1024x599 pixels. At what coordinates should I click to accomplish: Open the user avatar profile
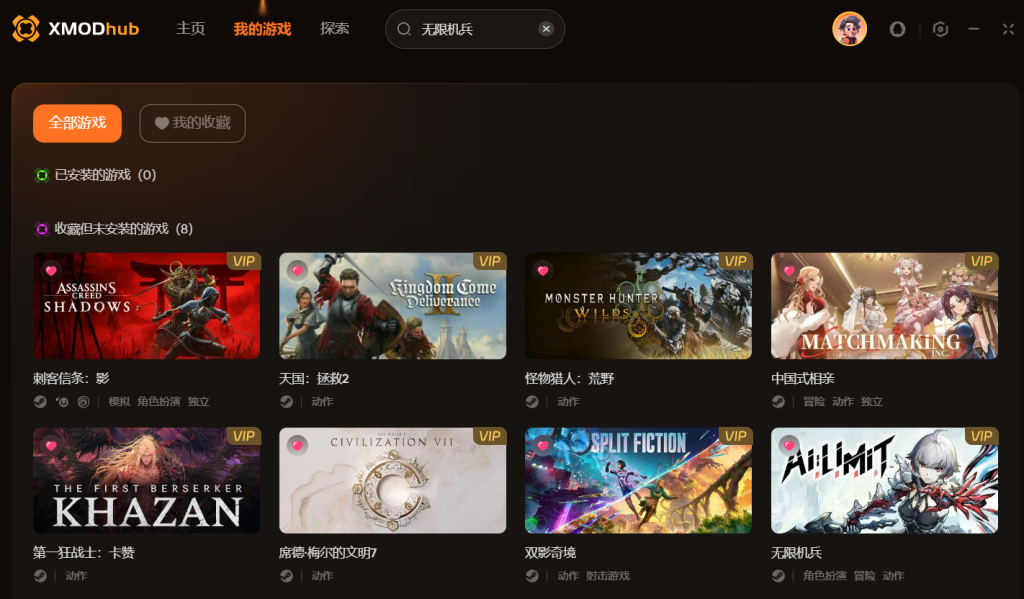click(849, 29)
